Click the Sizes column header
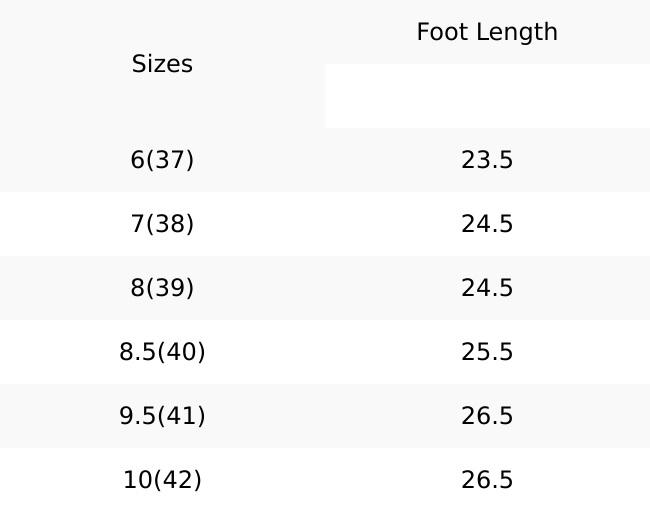 coord(162,64)
